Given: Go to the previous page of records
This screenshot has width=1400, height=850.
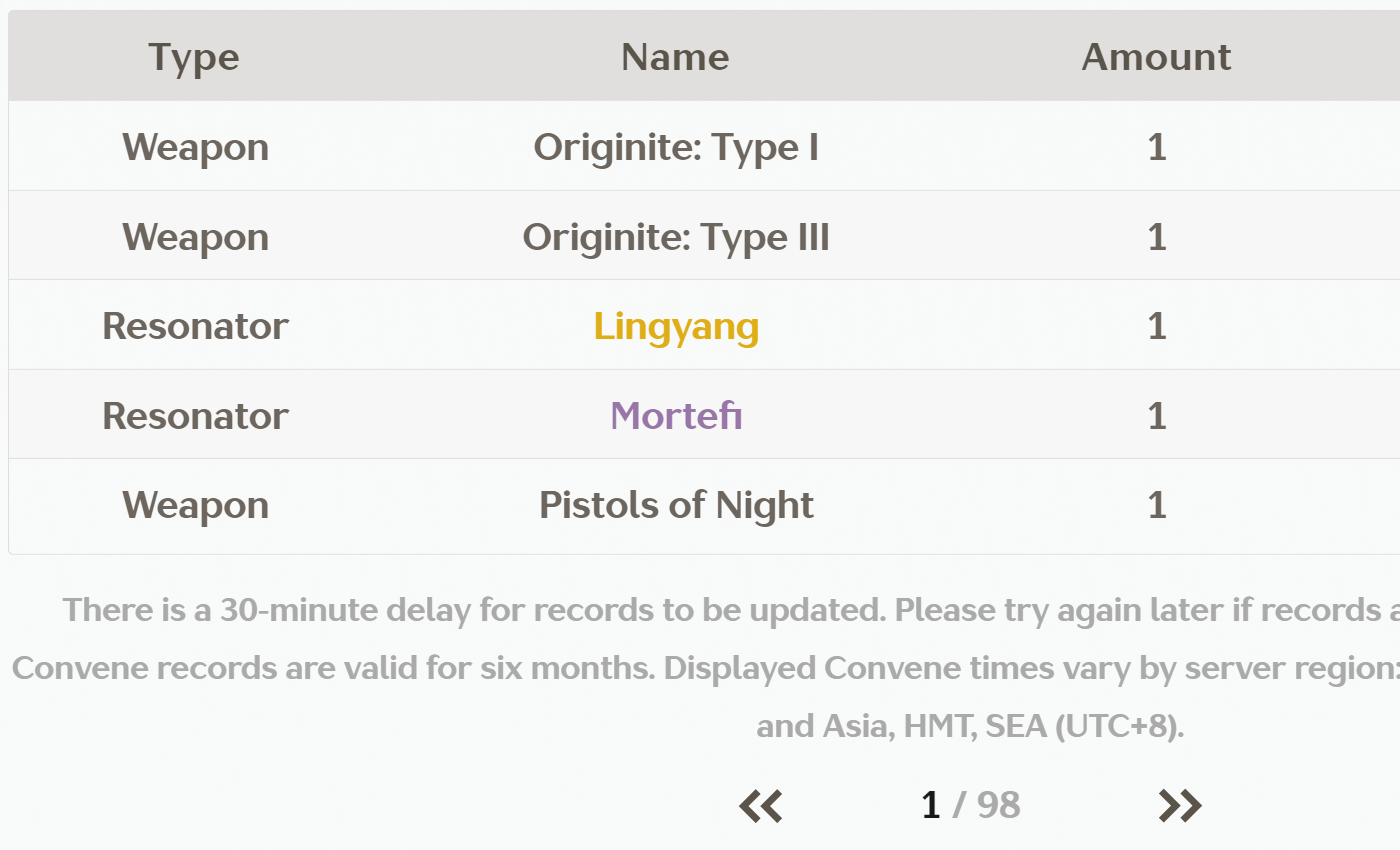Looking at the screenshot, I should (761, 805).
